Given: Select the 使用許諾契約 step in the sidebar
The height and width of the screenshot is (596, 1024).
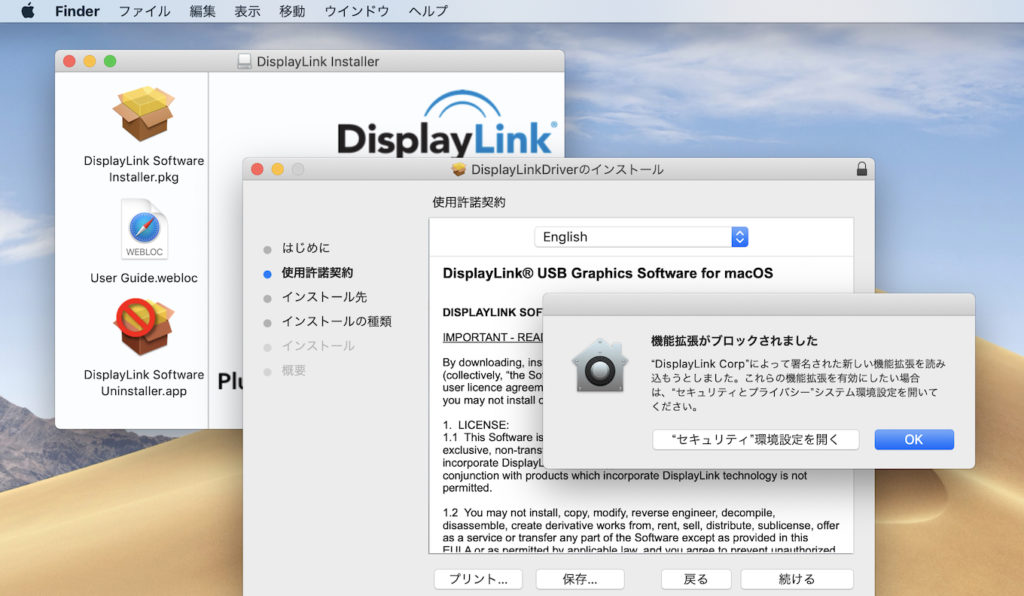Looking at the screenshot, I should pyautogui.click(x=317, y=272).
